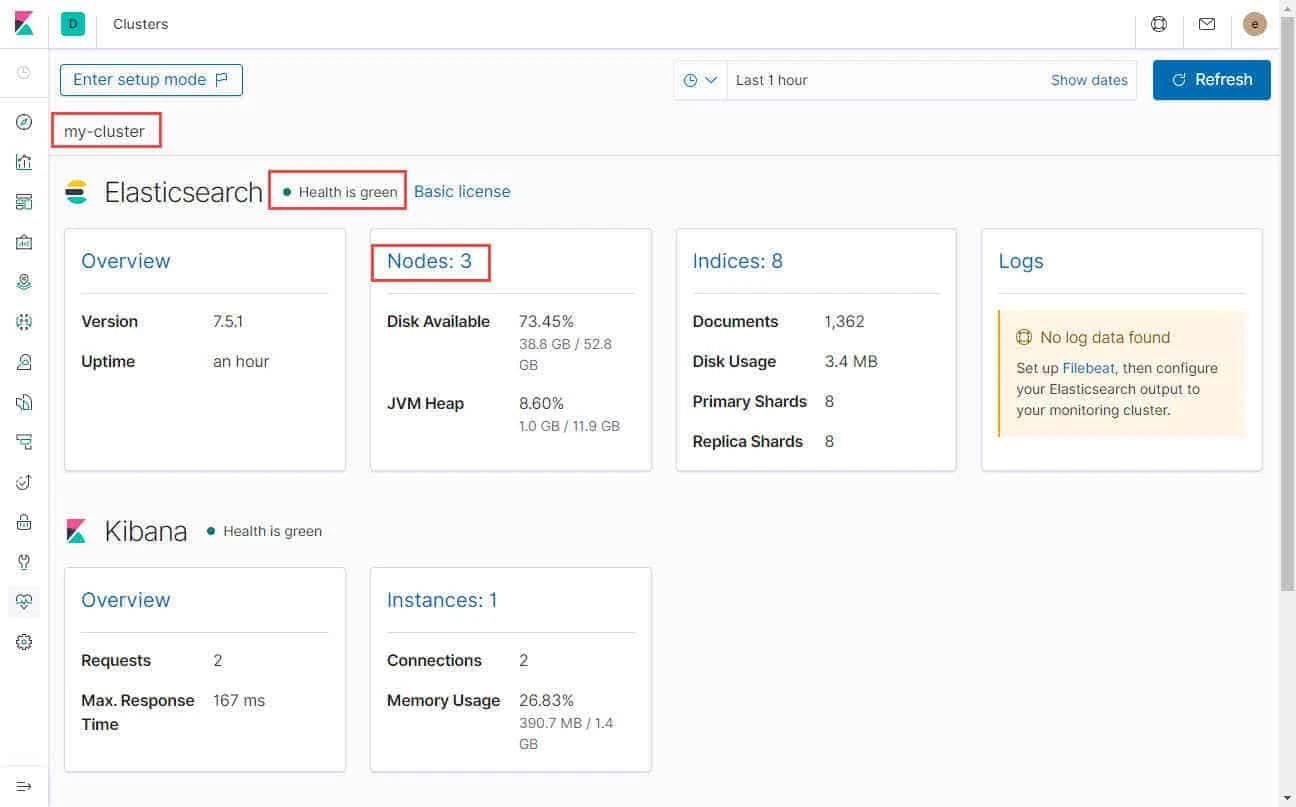This screenshot has height=807, width=1296.
Task: Refresh the monitoring data
Action: coord(1211,79)
